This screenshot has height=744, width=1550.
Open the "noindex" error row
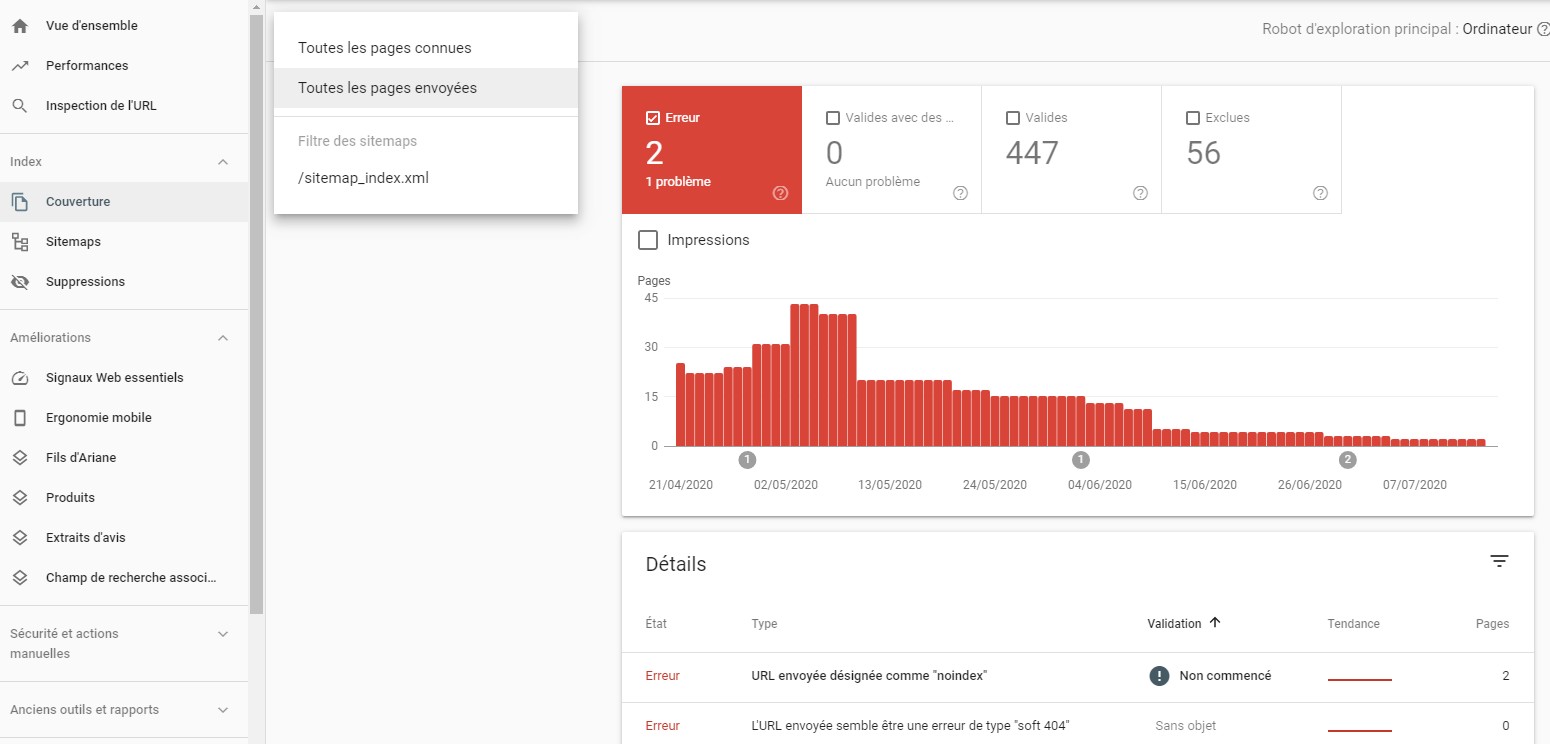pos(869,676)
